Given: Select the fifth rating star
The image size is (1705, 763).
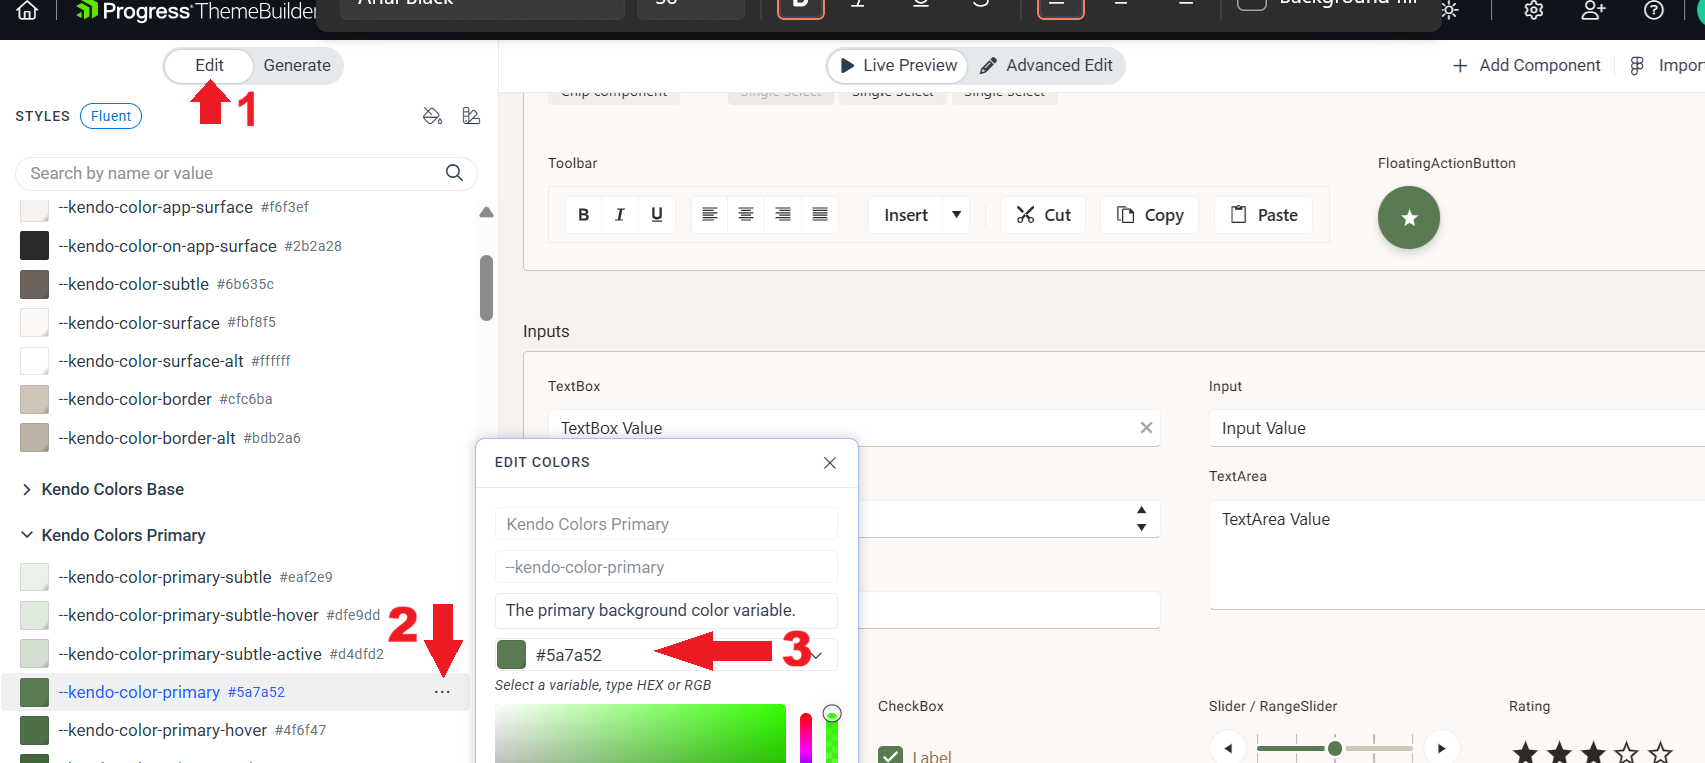Looking at the screenshot, I should [x=1661, y=752].
